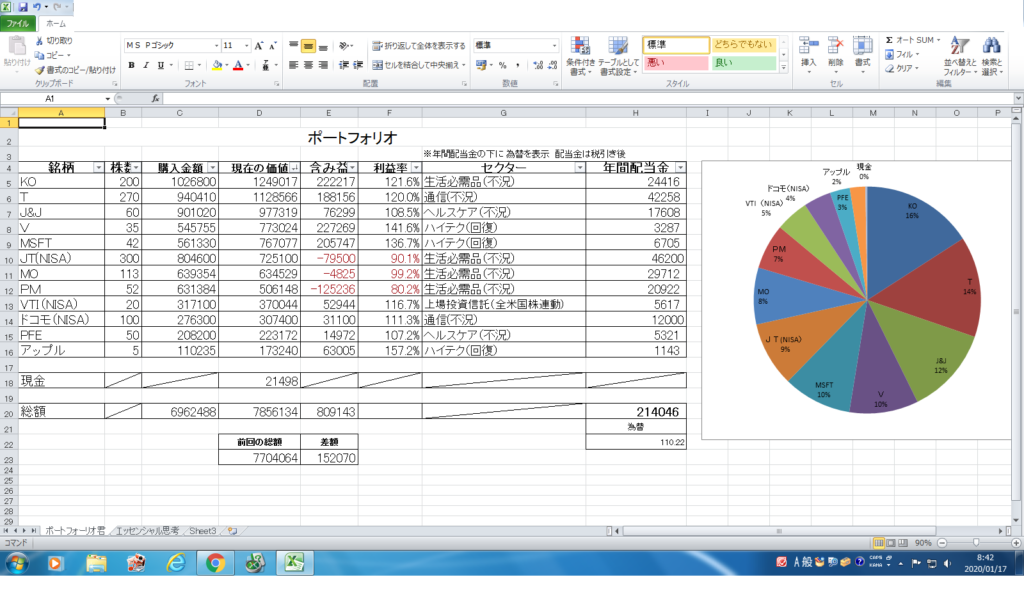Open the 条件付き書式 conditional formatting menu

580,56
